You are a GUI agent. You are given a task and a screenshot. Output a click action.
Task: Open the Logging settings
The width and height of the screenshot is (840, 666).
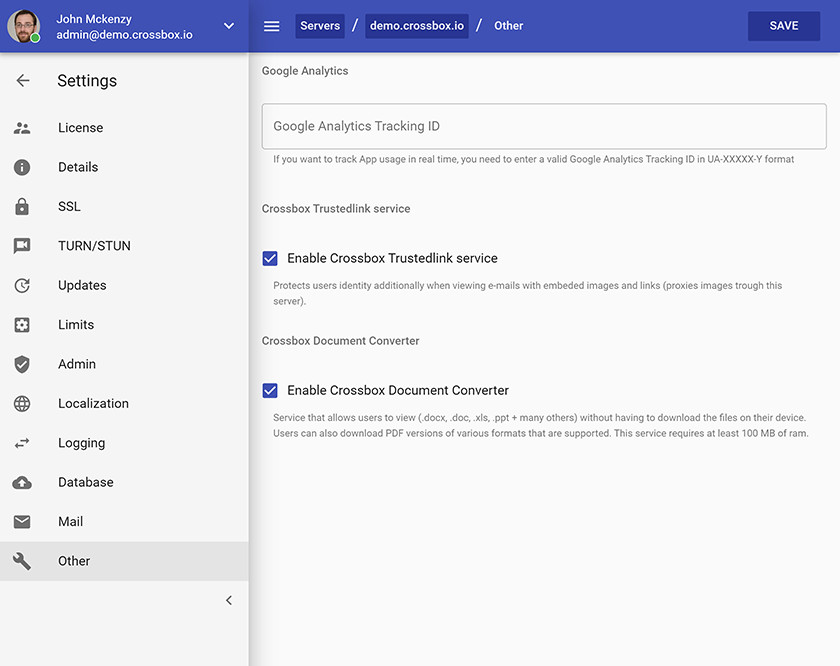pos(124,443)
